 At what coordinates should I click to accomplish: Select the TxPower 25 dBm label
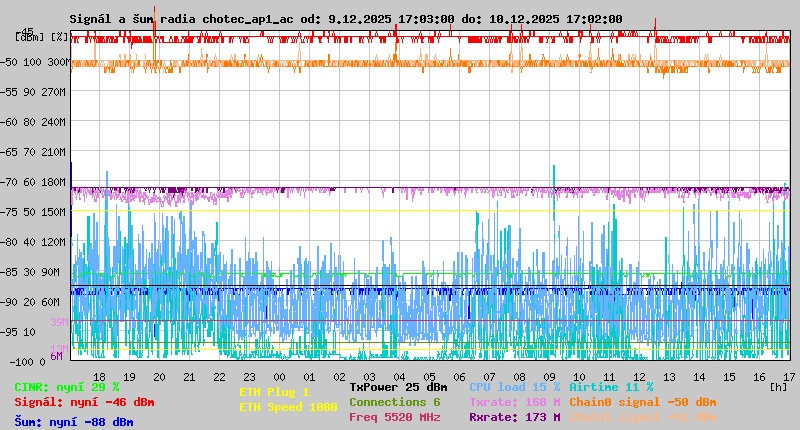point(398,387)
